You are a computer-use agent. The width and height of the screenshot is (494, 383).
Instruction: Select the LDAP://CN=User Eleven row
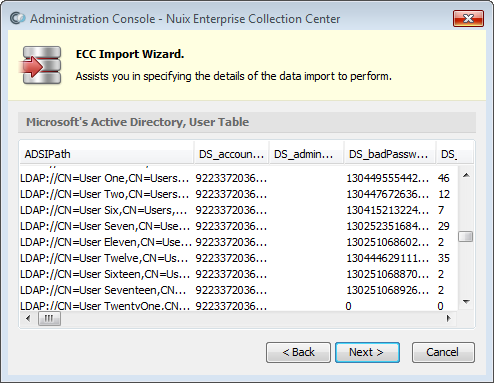click(238, 242)
